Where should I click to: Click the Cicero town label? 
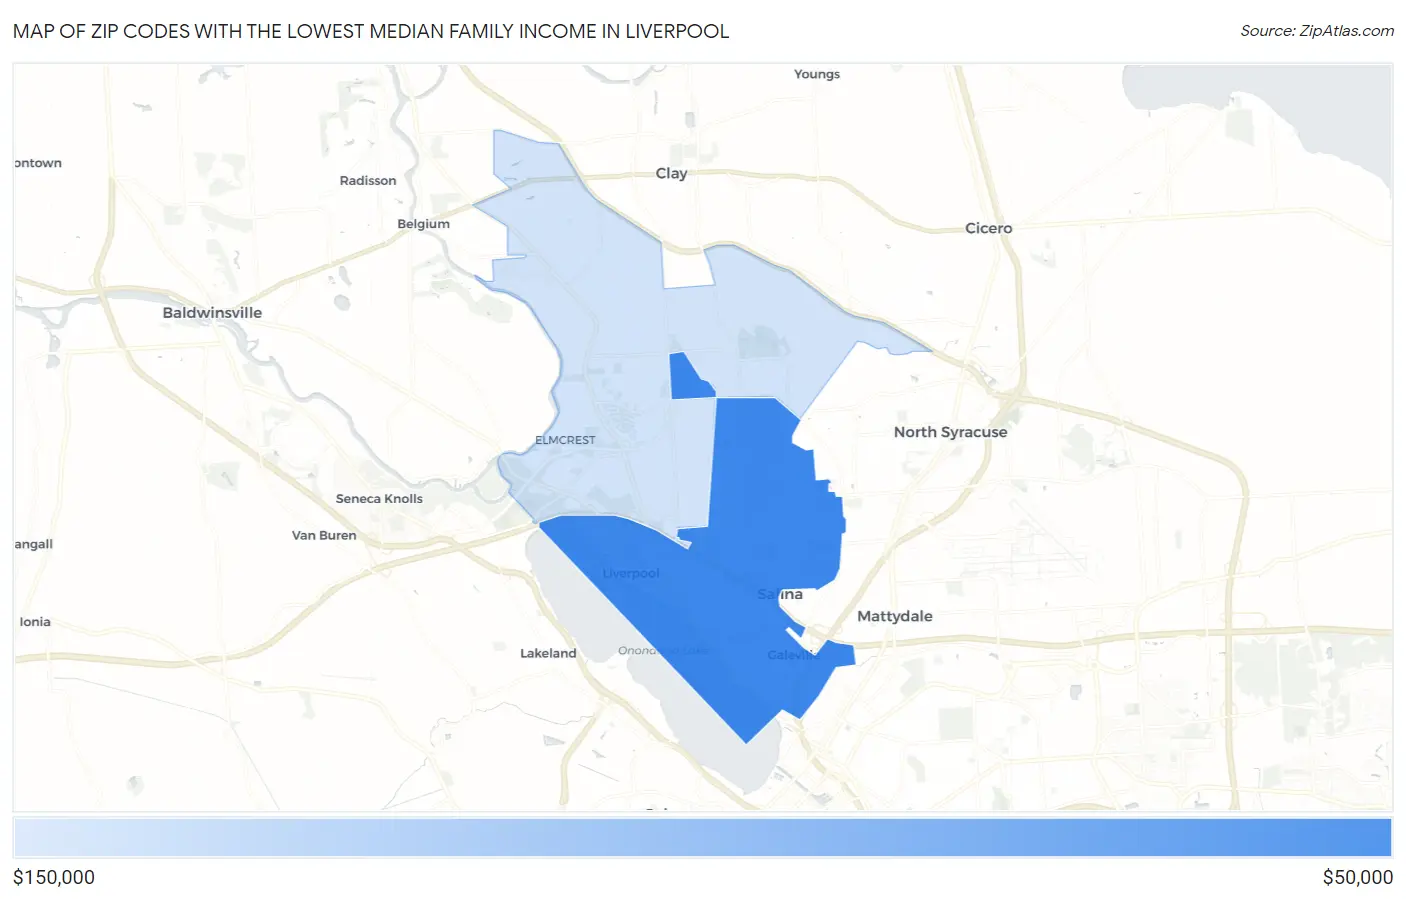coord(988,228)
